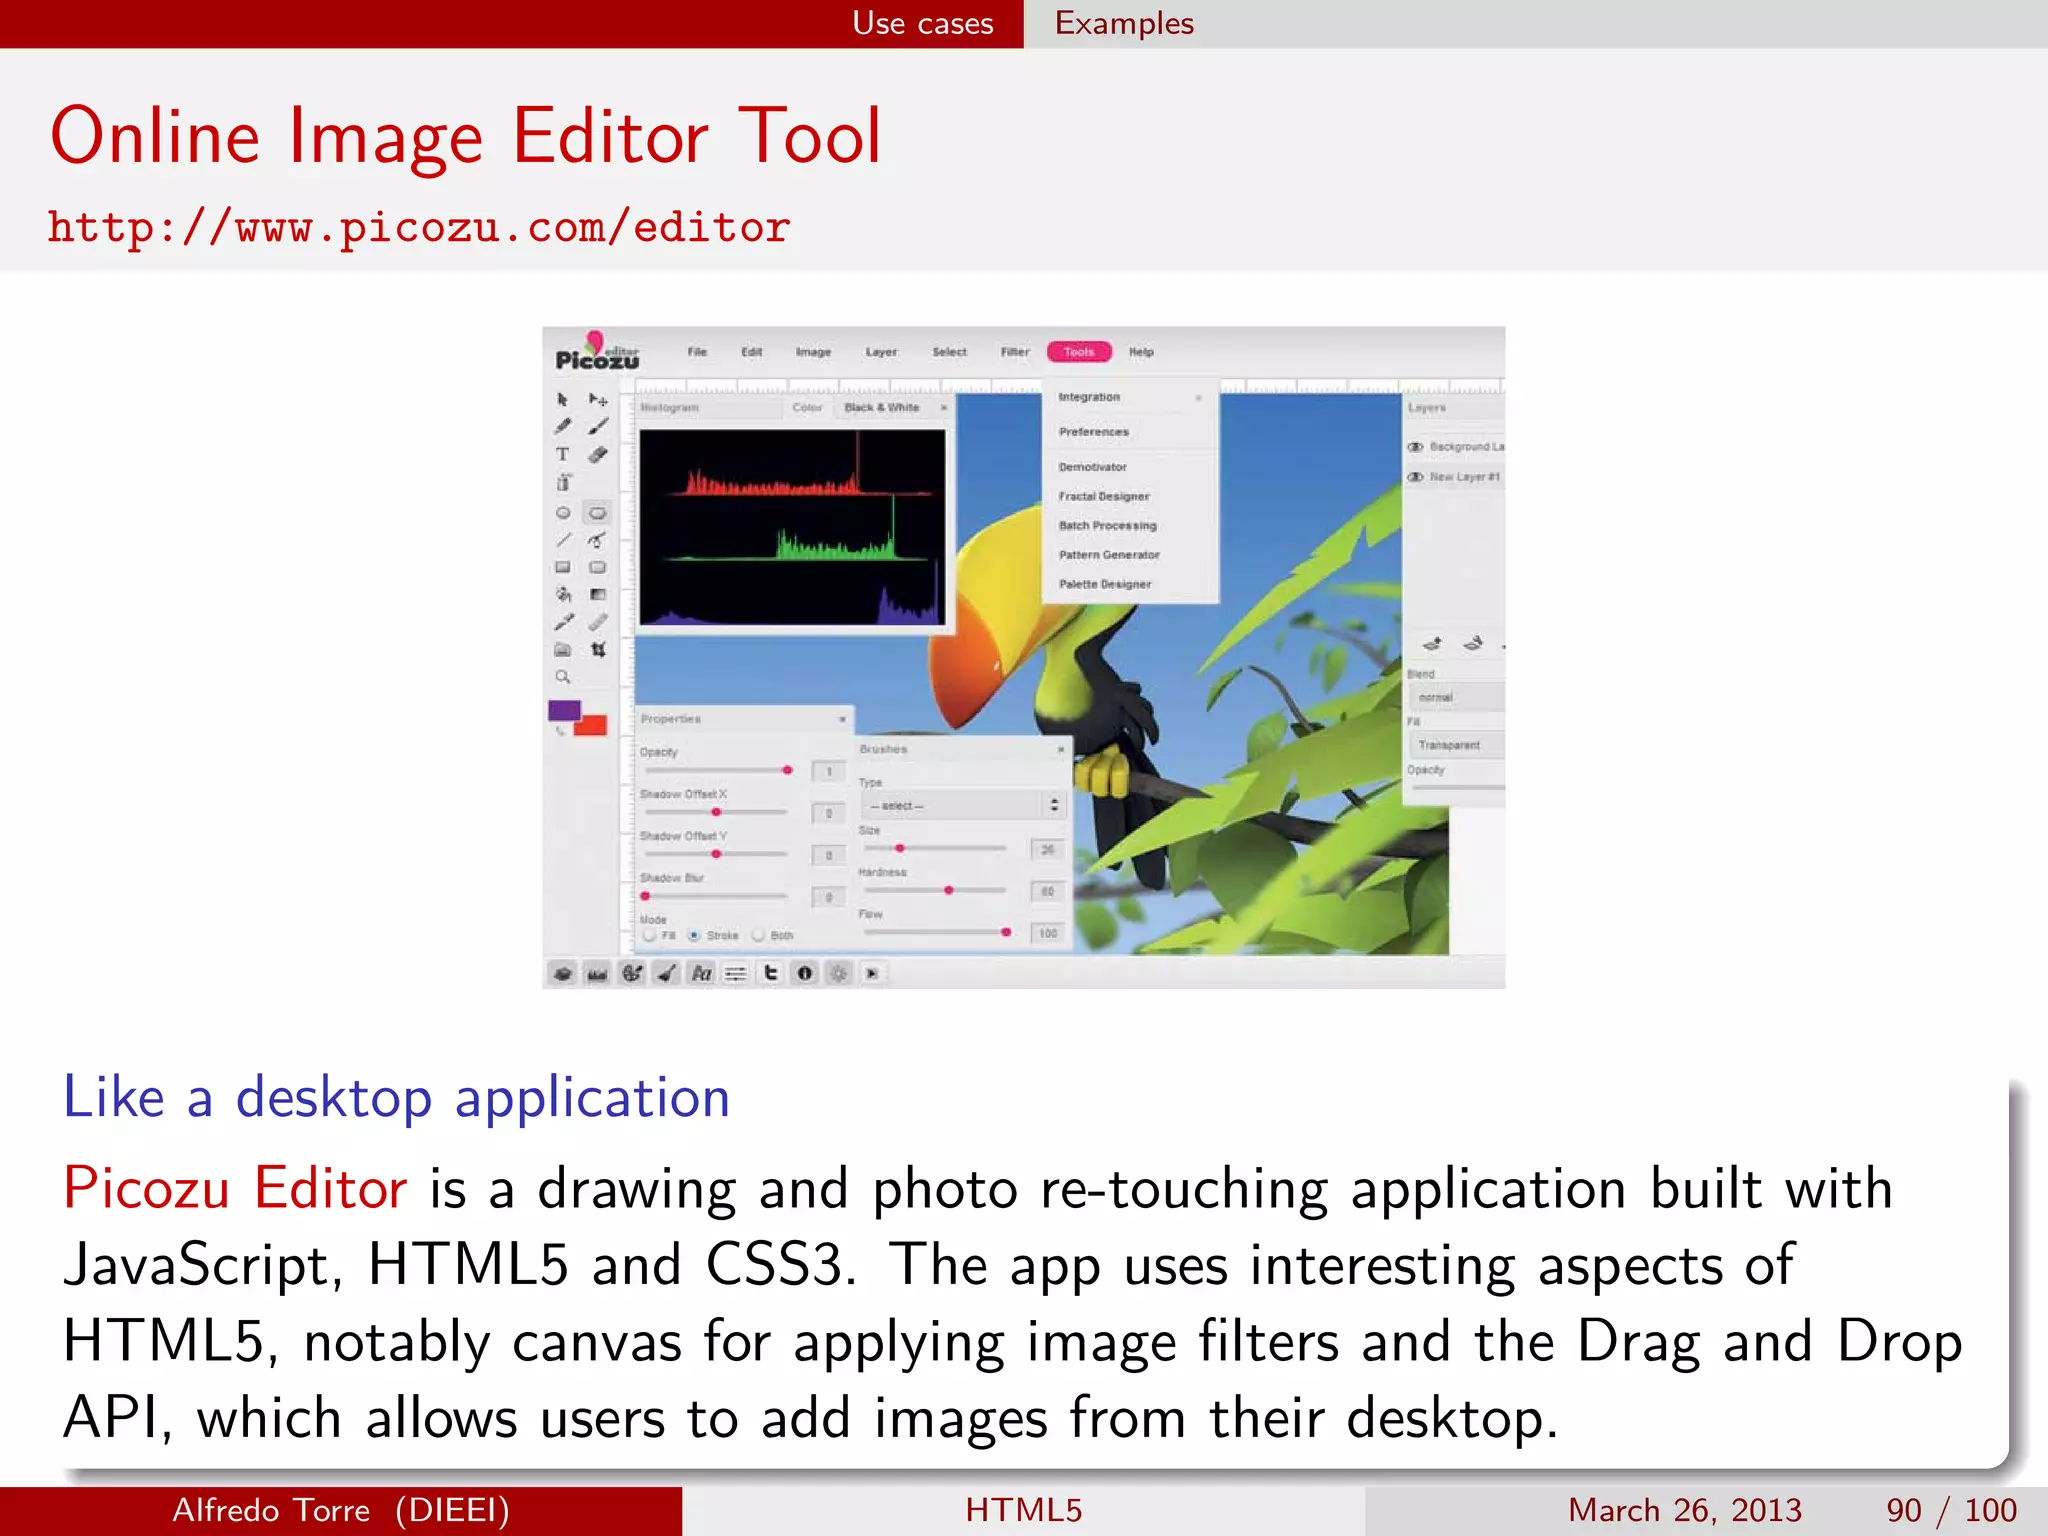Select the Gradient tool

(597, 594)
